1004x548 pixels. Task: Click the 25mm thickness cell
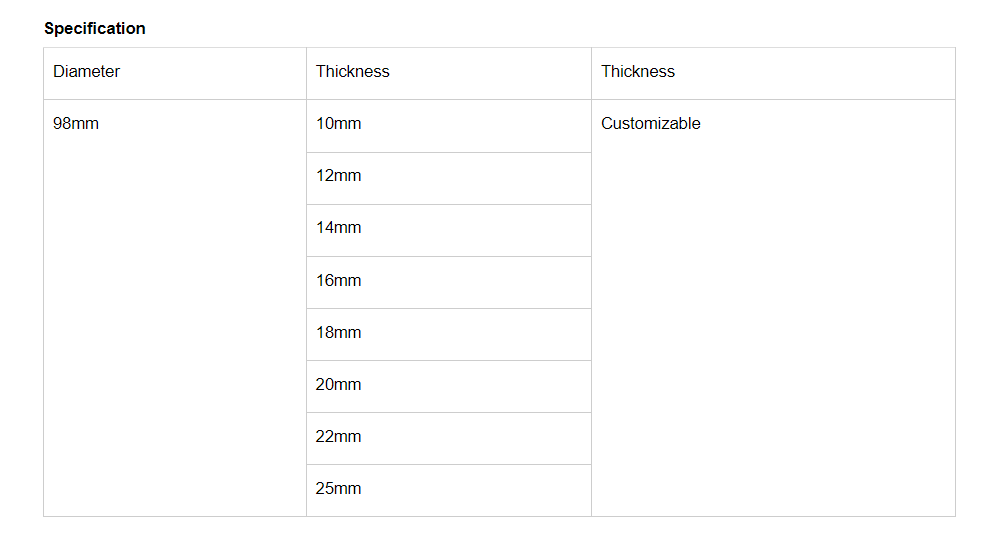[339, 489]
